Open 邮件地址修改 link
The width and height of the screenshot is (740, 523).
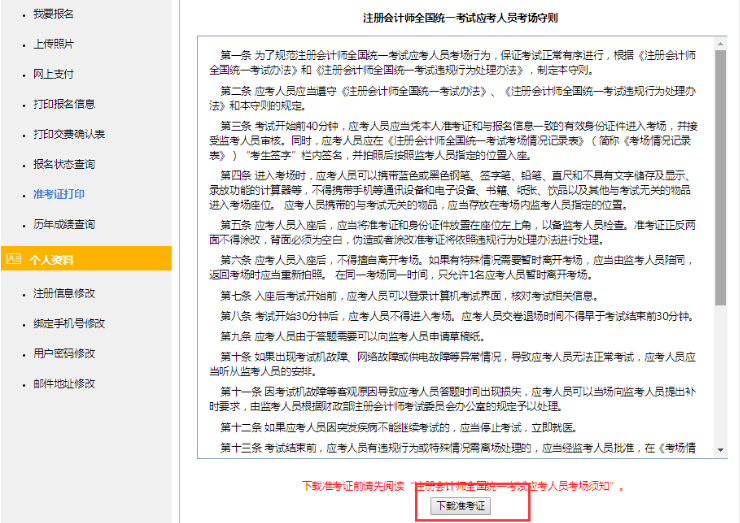64,383
